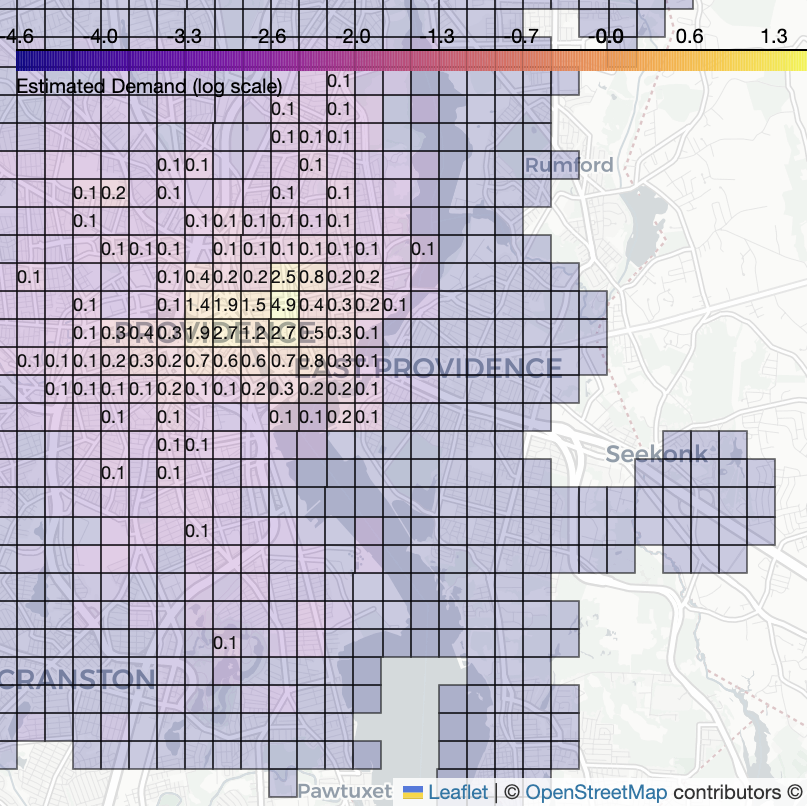
Task: Click the demand cell labeled 1.4
Action: pyautogui.click(x=197, y=305)
